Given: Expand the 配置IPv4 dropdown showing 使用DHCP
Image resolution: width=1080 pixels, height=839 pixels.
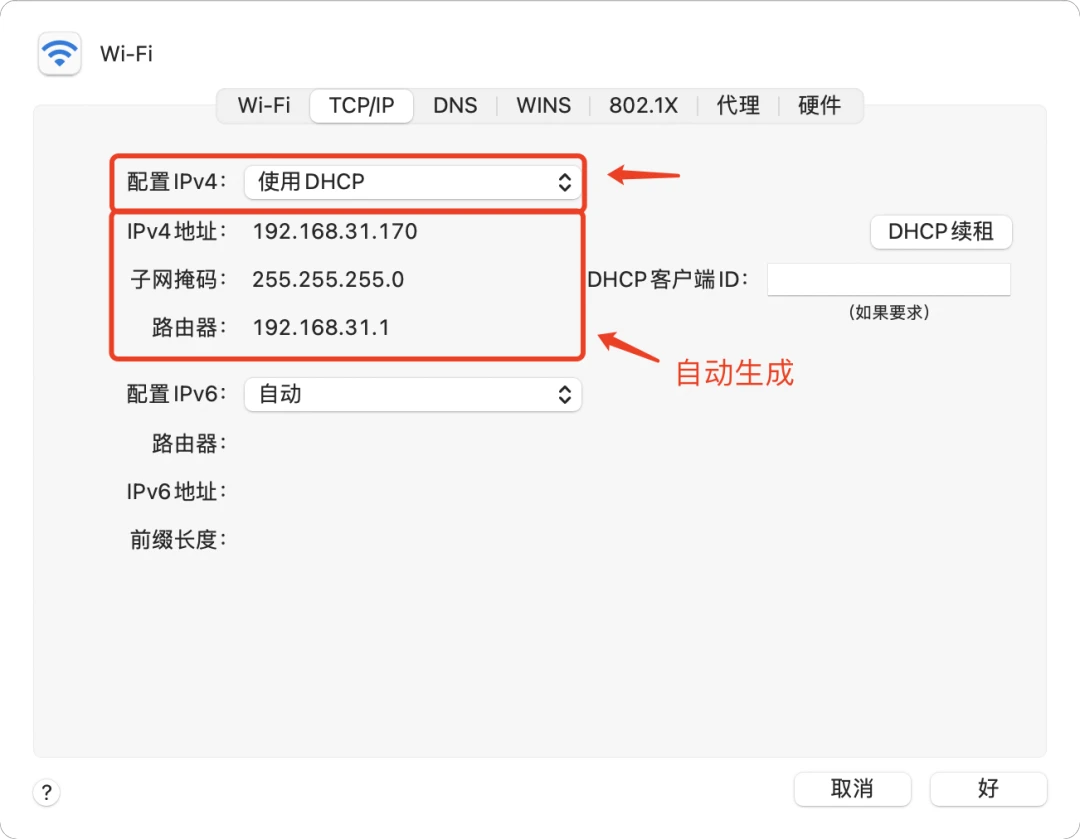Looking at the screenshot, I should pos(412,182).
